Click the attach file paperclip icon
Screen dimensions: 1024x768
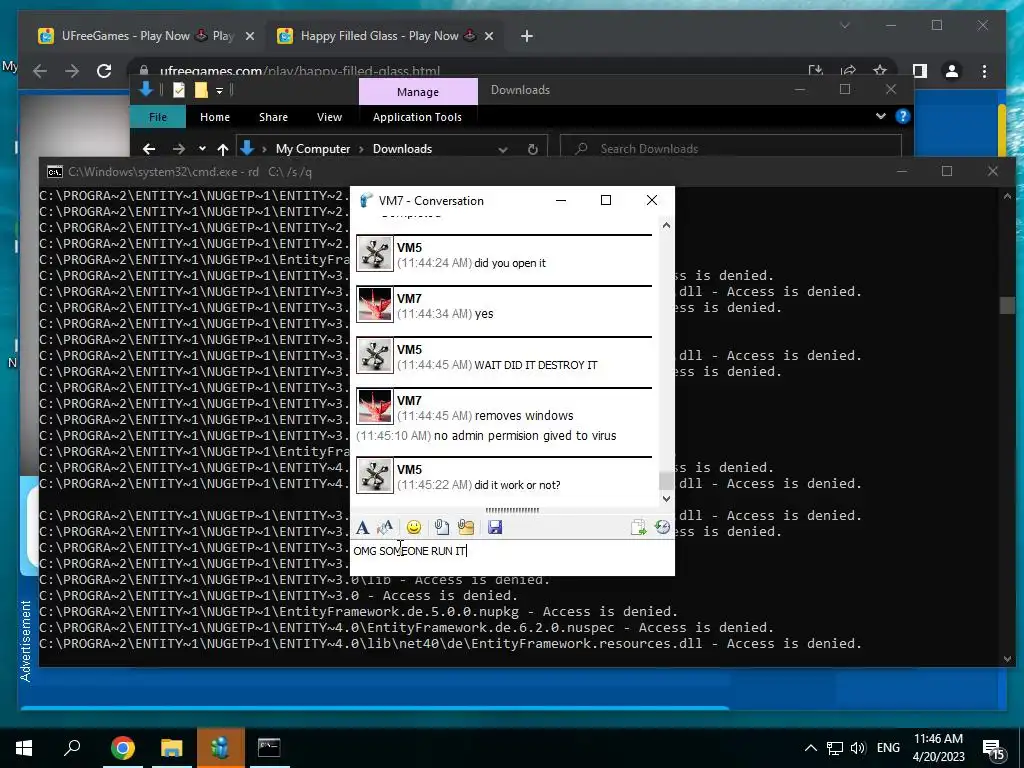(441, 527)
